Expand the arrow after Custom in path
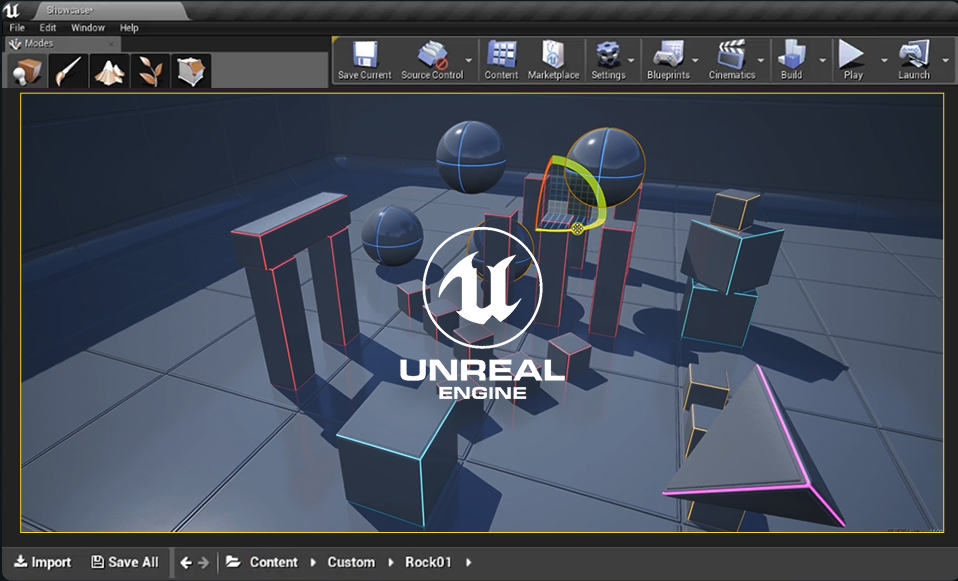The height and width of the screenshot is (581, 958). (x=391, y=563)
